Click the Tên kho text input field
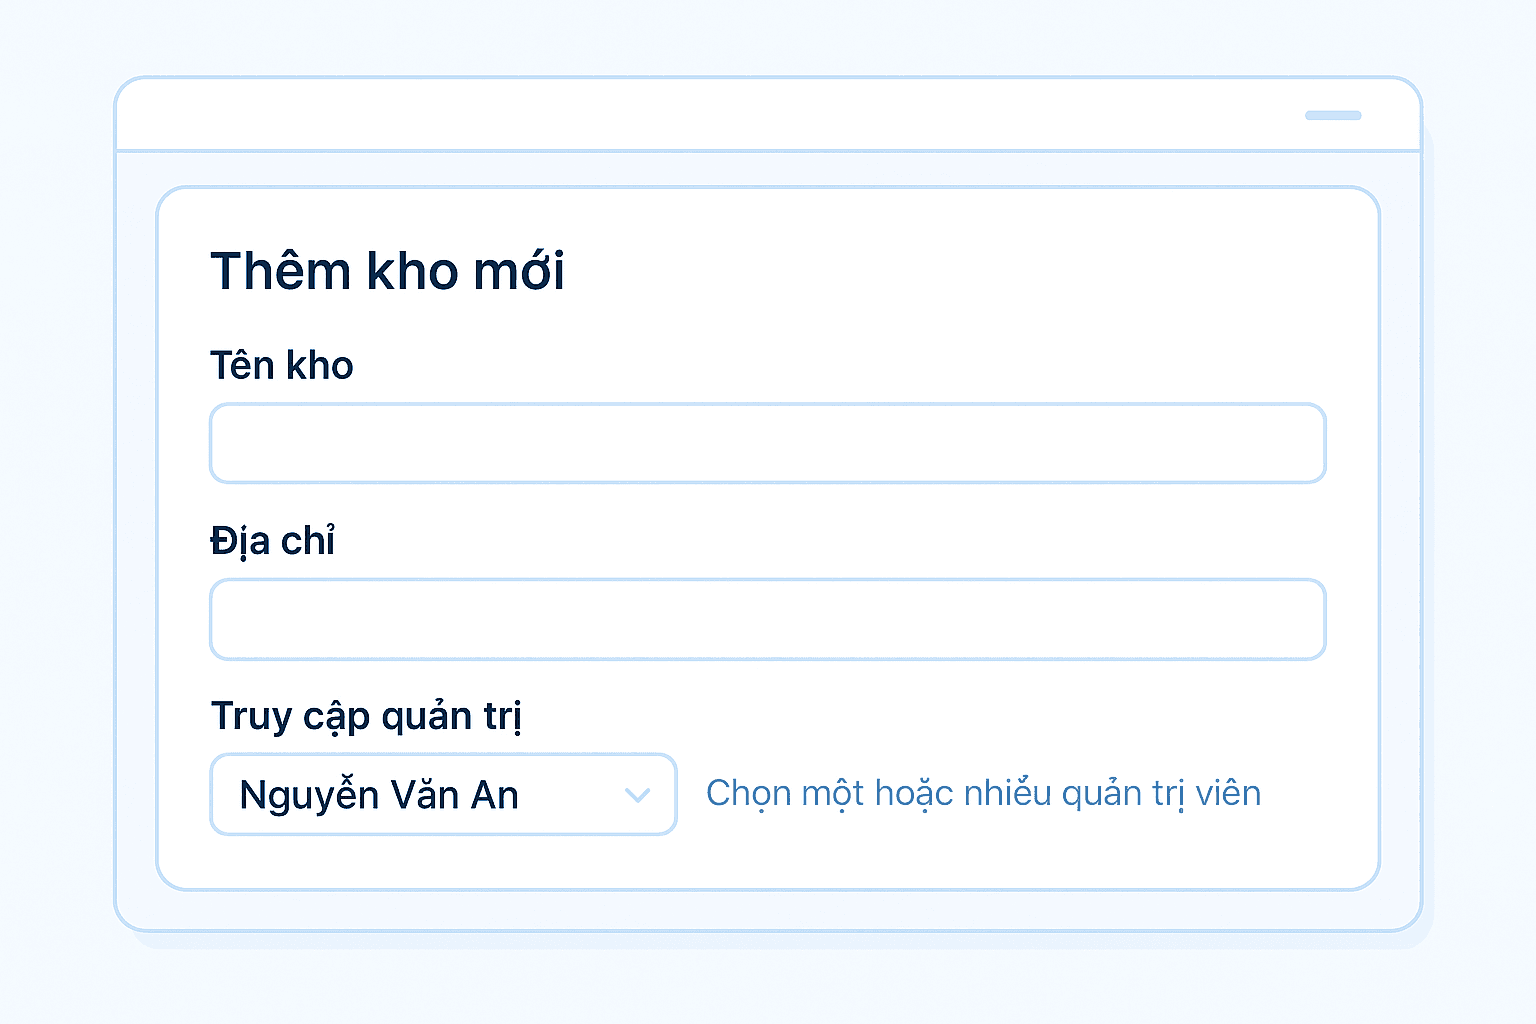This screenshot has height=1024, width=1536. 767,443
